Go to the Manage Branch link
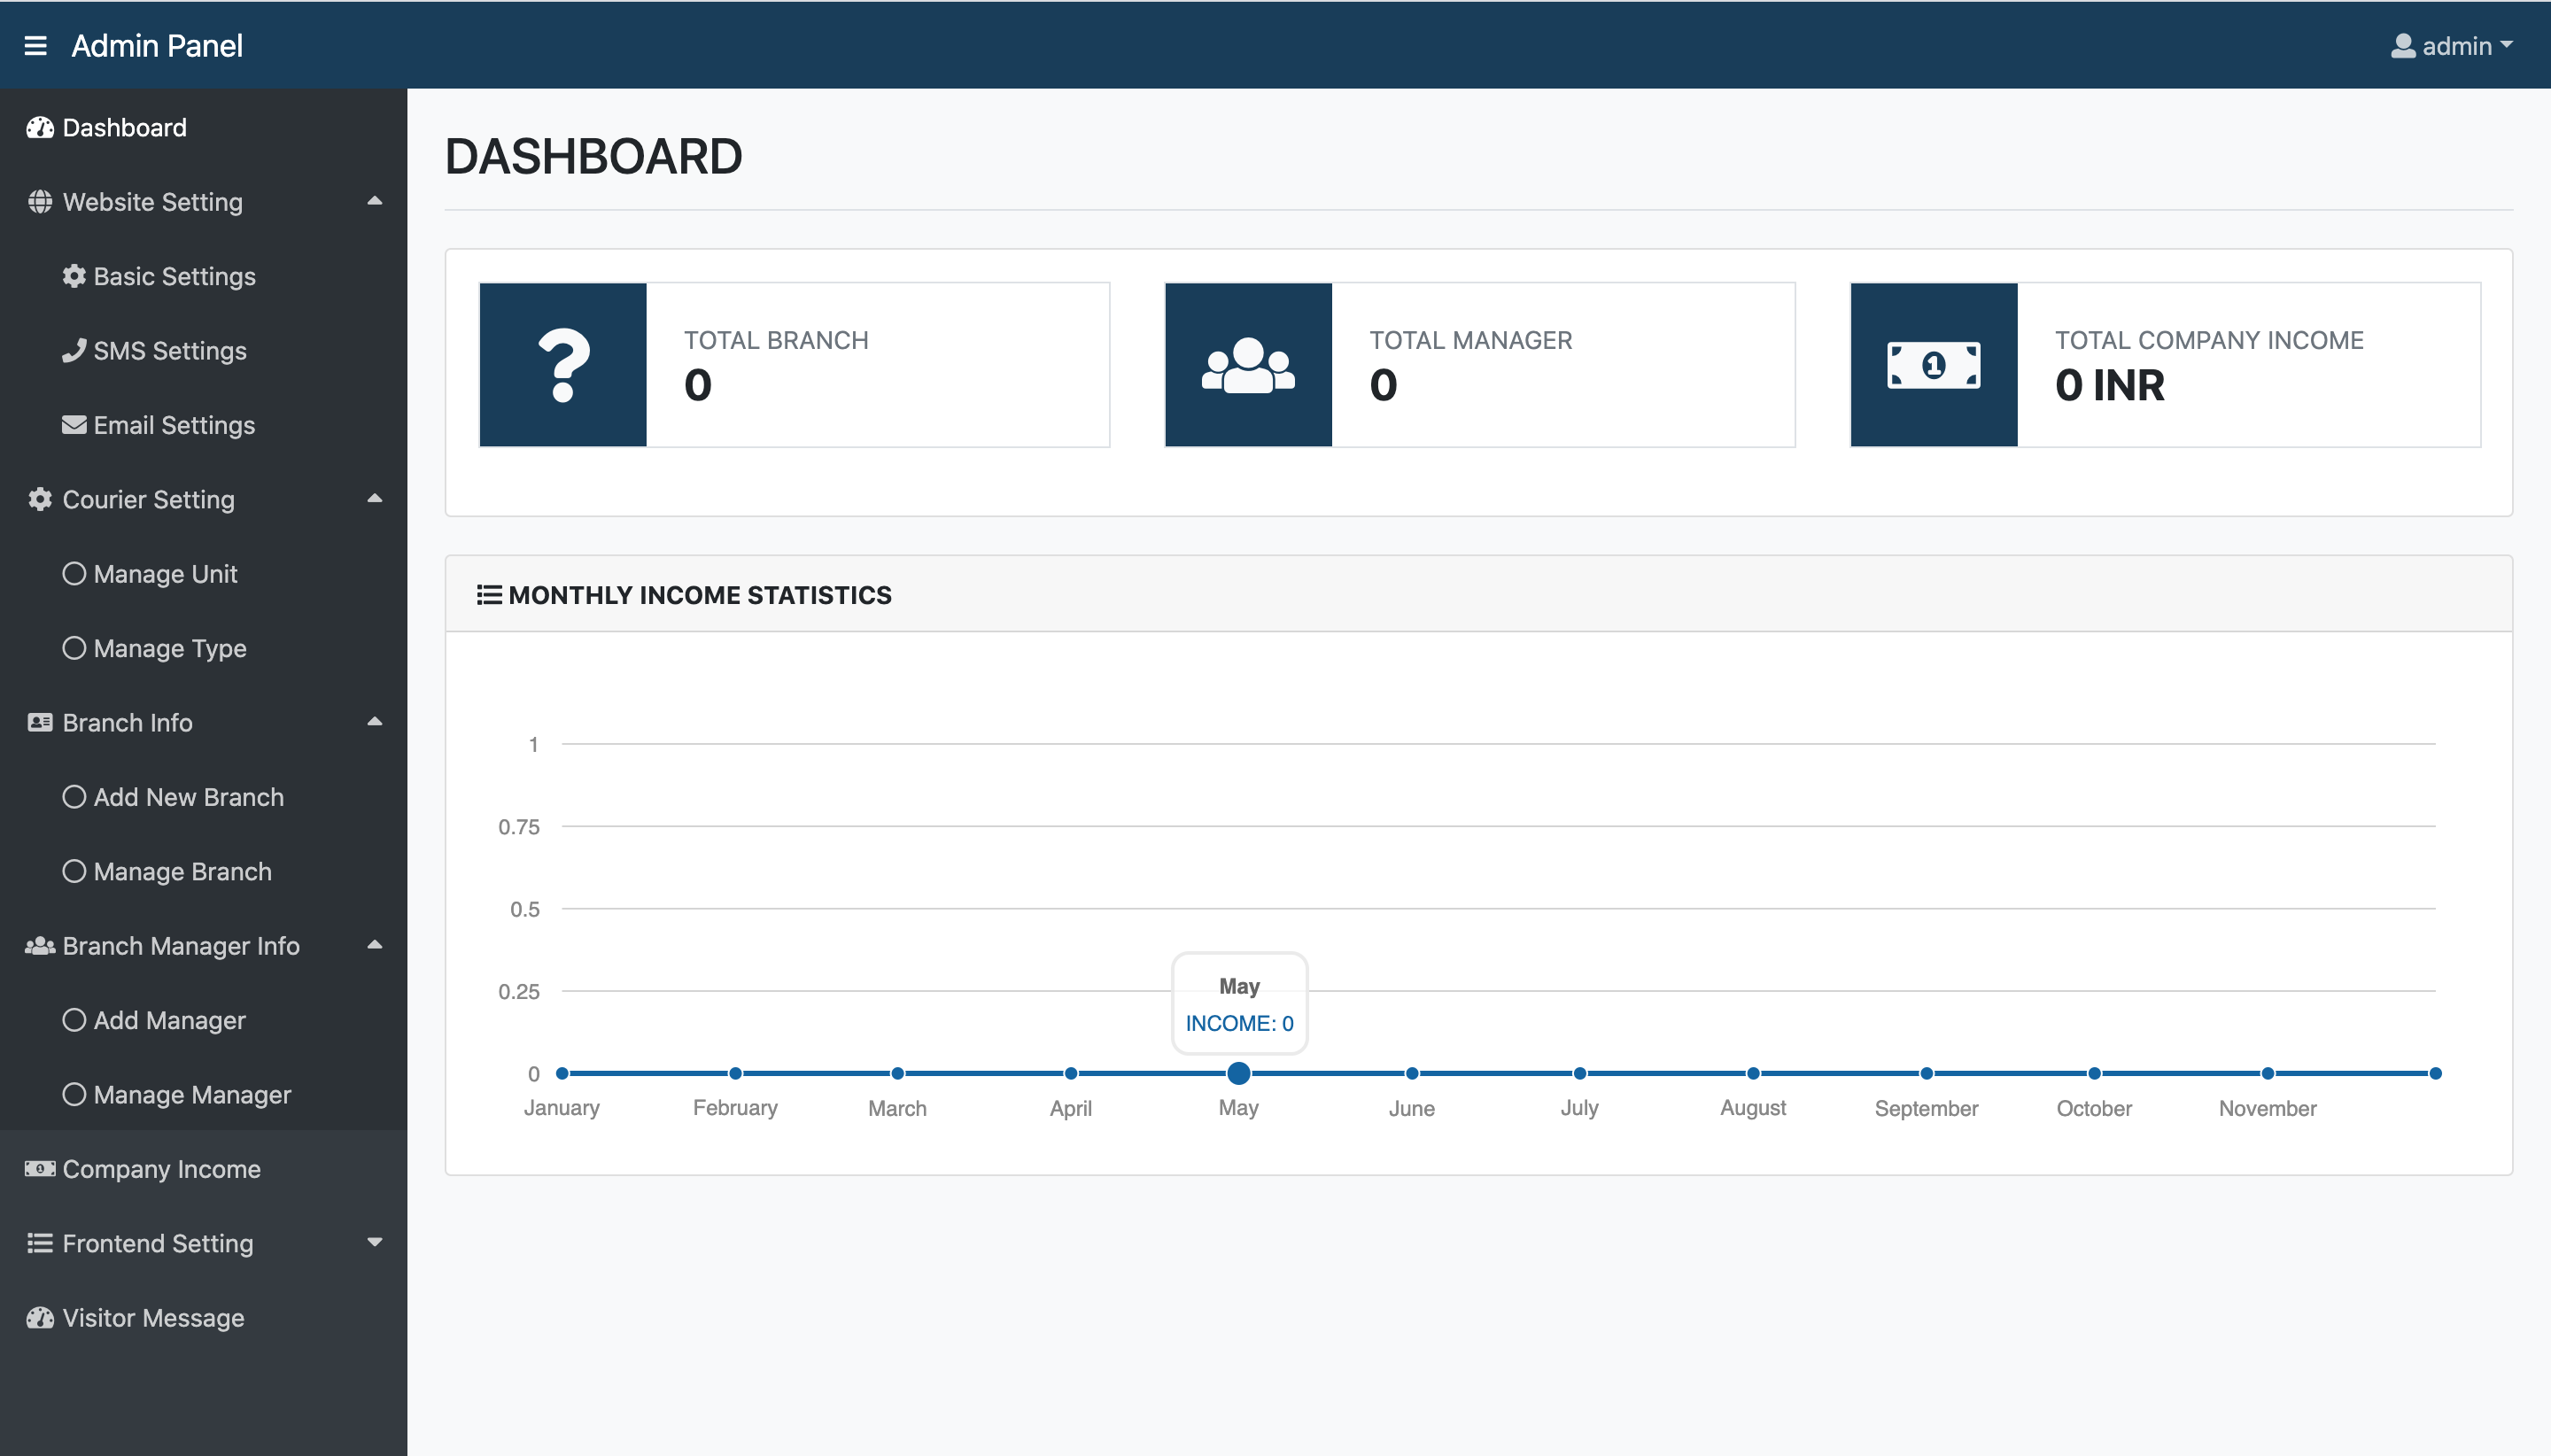This screenshot has width=2551, height=1456. 182,871
